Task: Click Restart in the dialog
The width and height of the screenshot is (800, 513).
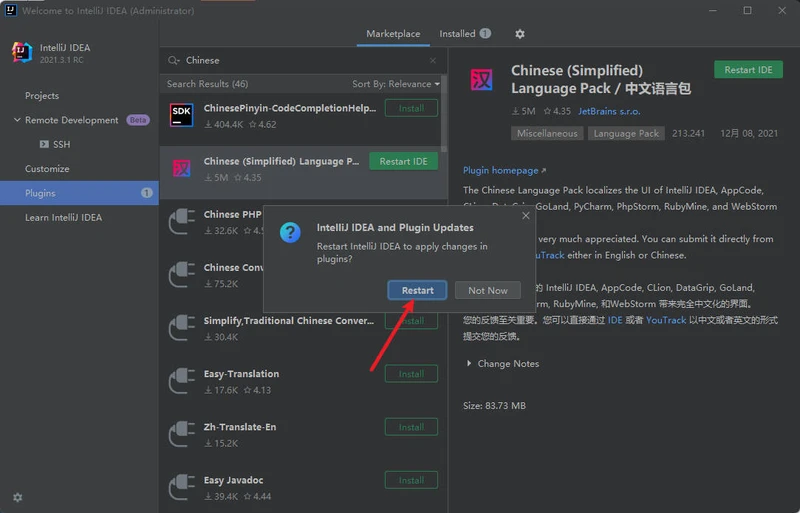Action: (417, 290)
